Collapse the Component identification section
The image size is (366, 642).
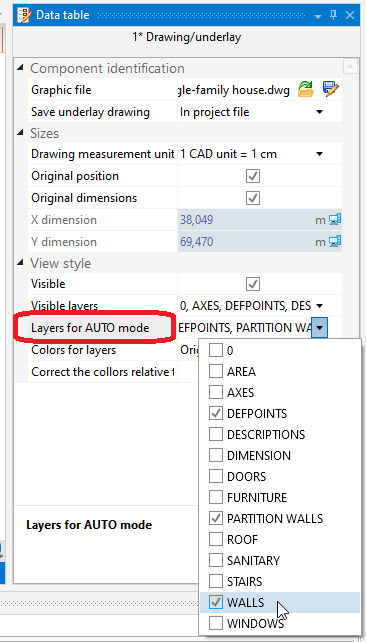click(20, 68)
